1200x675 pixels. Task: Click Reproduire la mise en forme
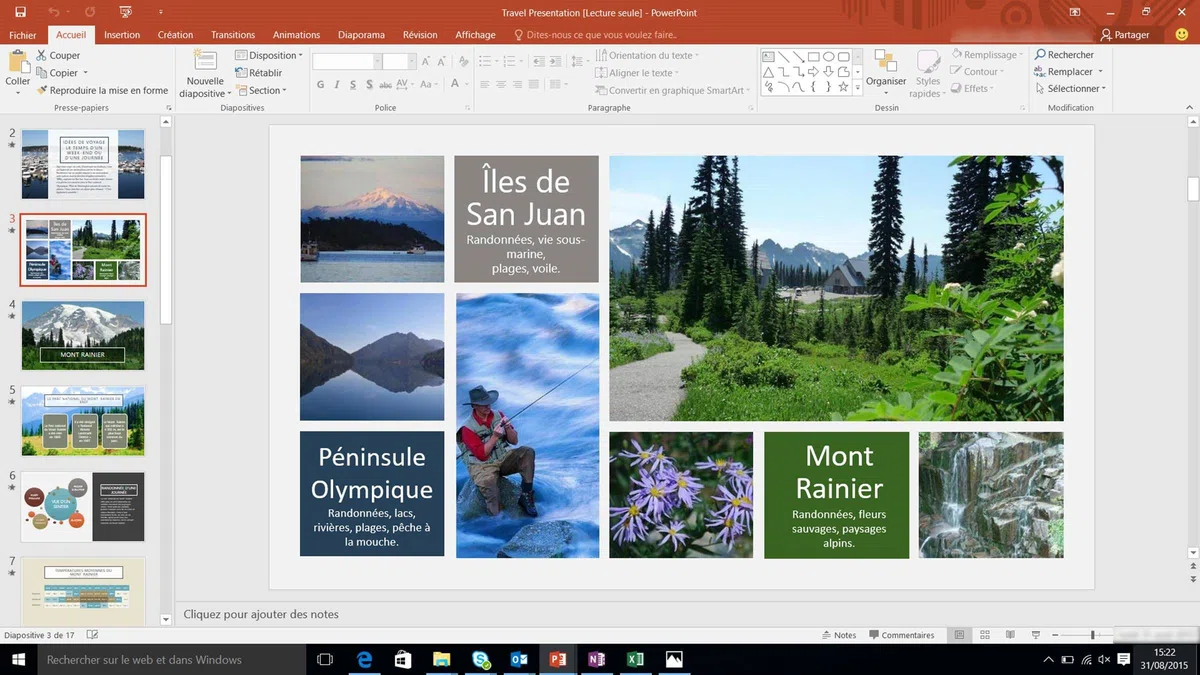(102, 90)
